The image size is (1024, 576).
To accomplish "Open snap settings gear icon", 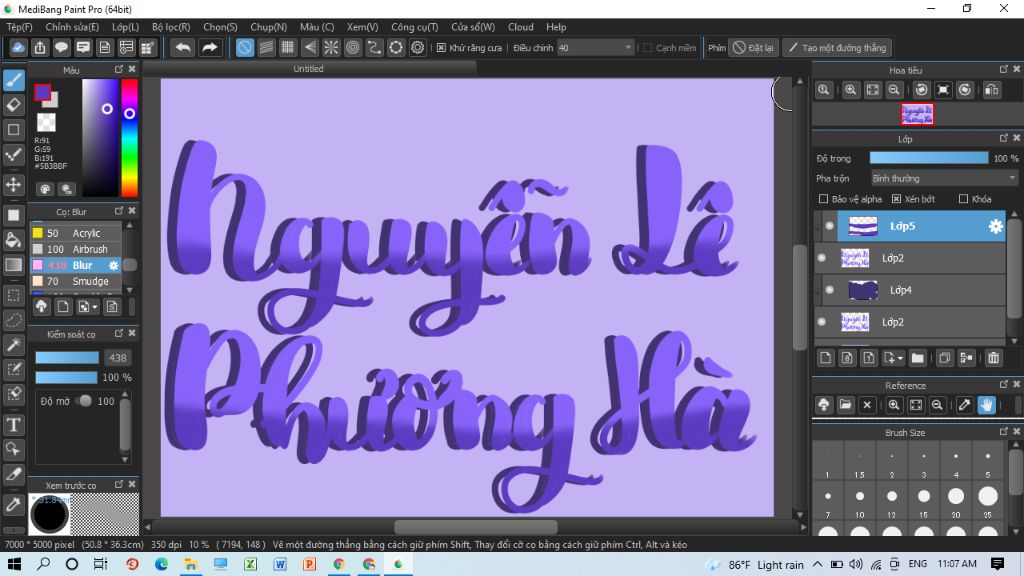I will tap(417, 48).
